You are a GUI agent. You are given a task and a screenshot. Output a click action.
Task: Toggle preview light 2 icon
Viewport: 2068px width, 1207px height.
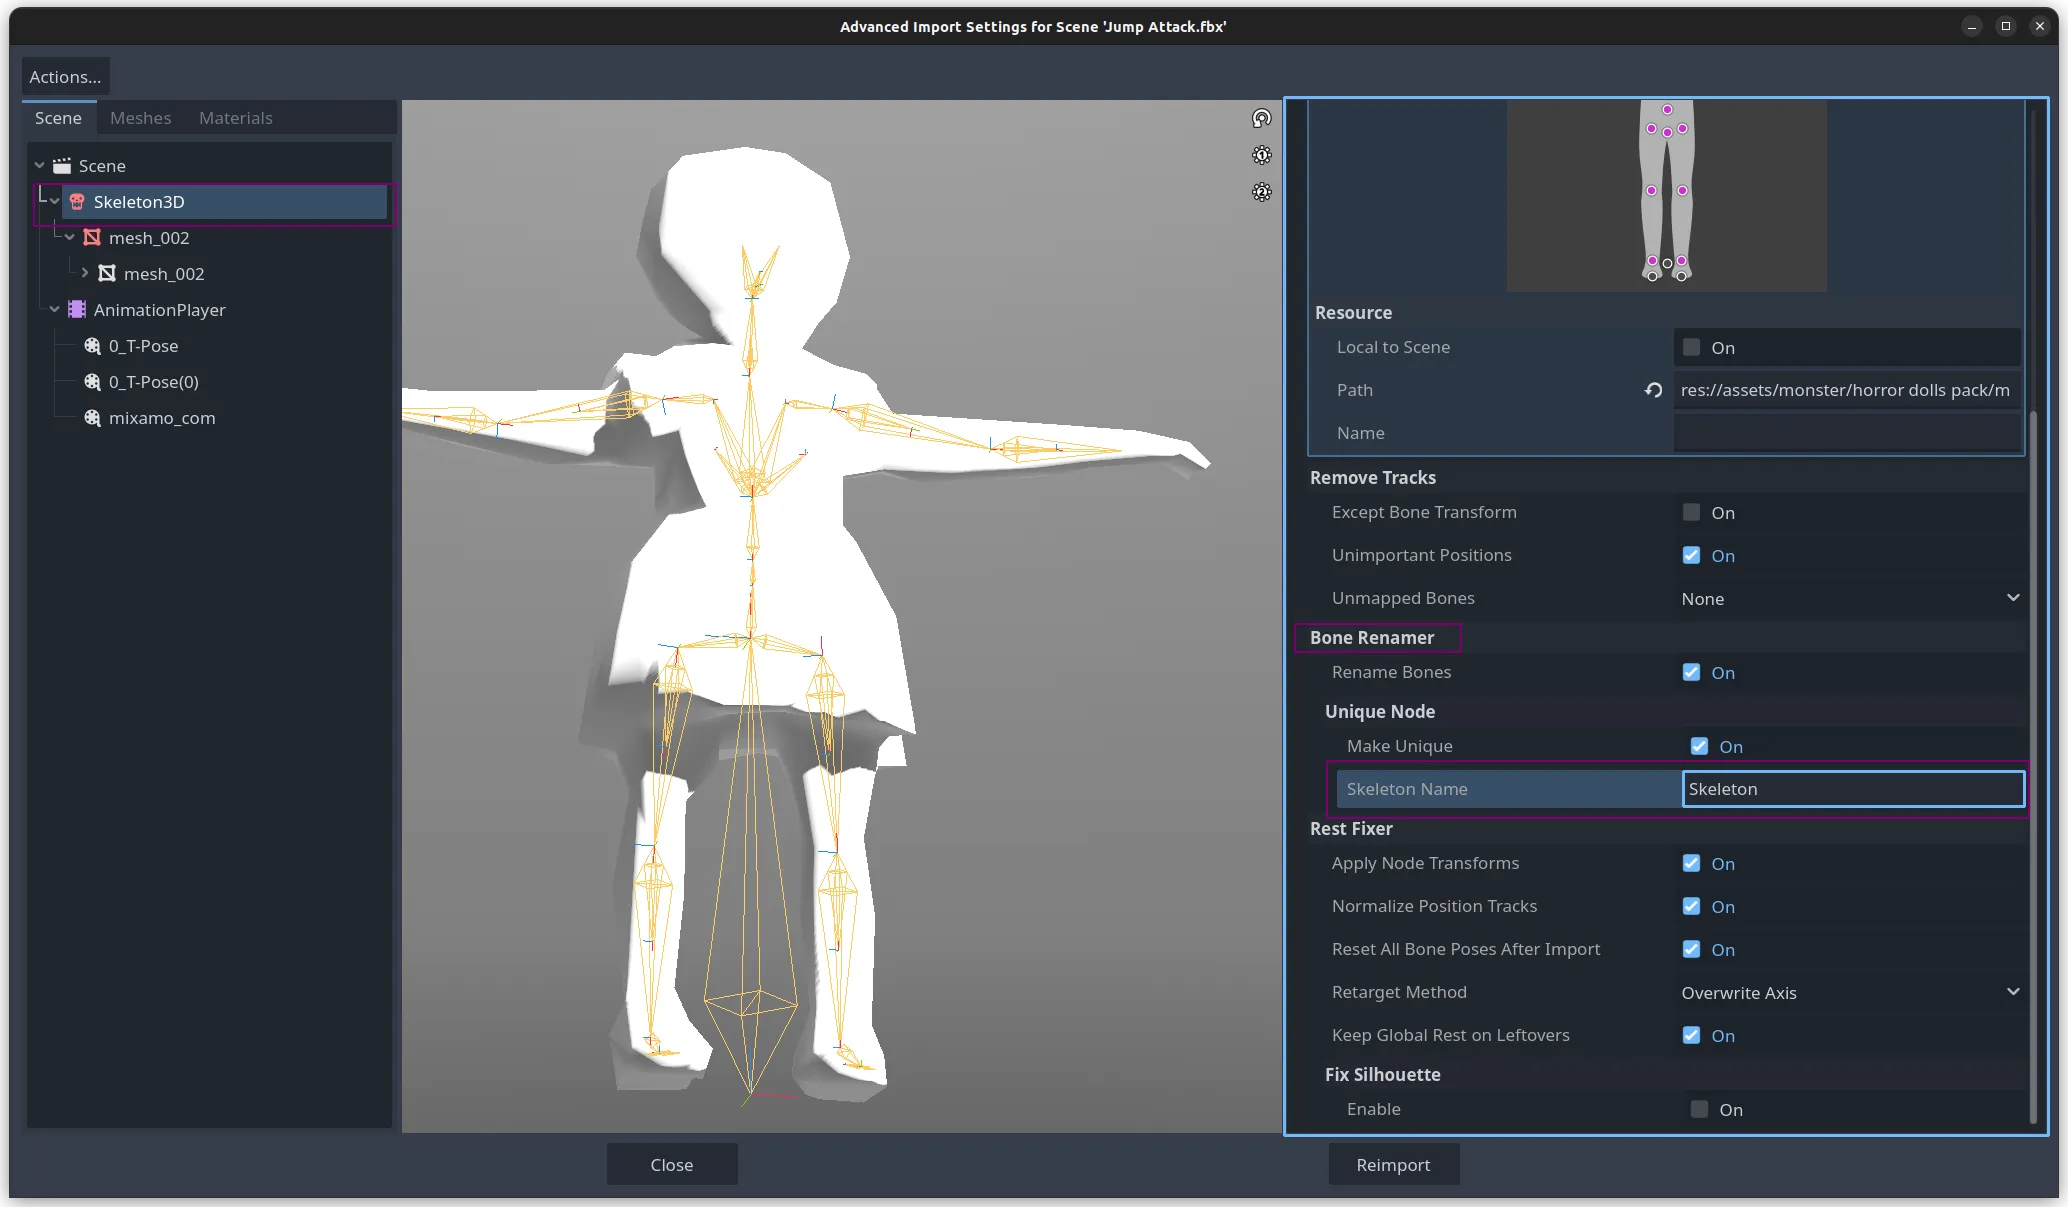click(x=1262, y=192)
